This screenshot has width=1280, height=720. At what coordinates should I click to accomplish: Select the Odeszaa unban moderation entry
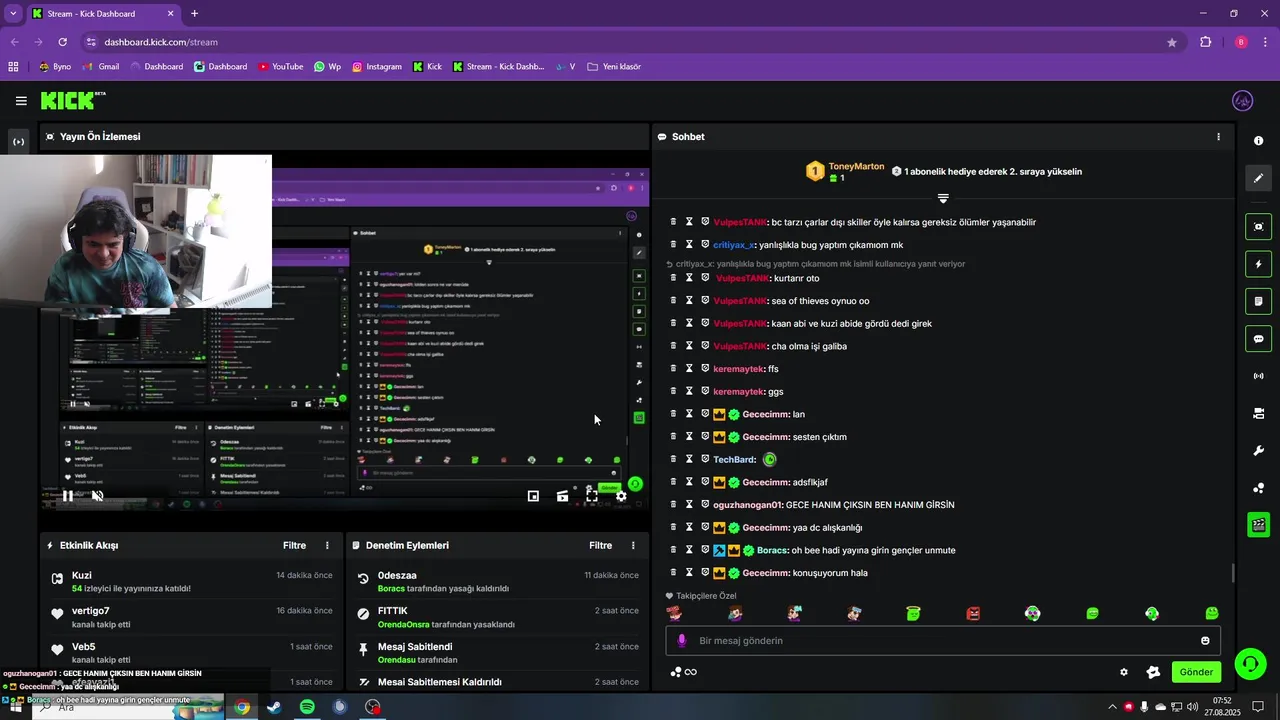click(497, 582)
